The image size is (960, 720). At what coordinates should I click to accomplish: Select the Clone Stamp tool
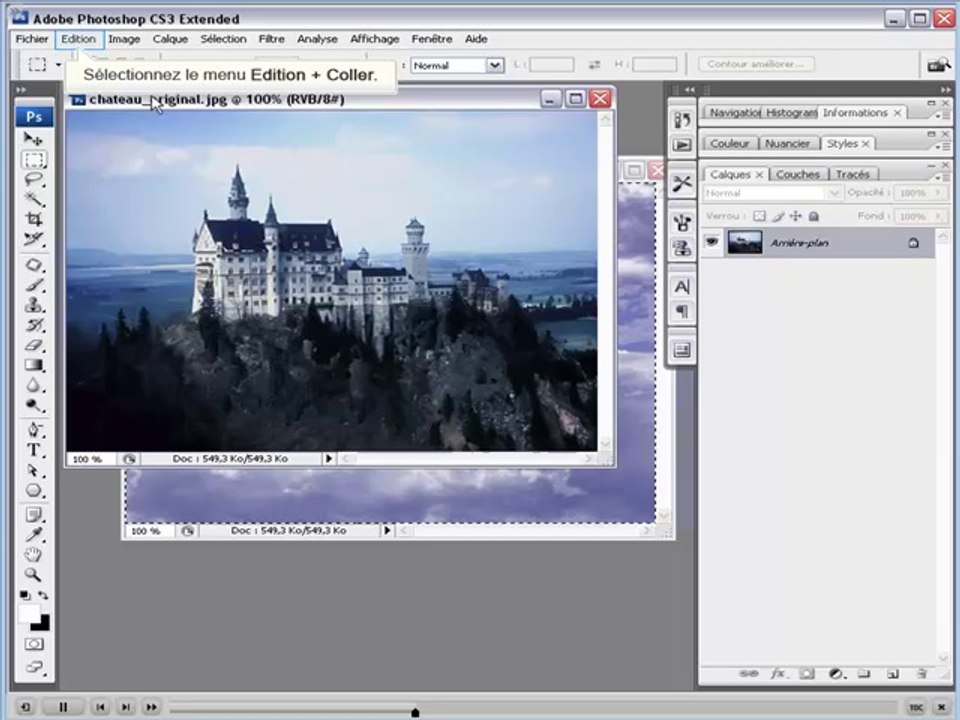[34, 305]
